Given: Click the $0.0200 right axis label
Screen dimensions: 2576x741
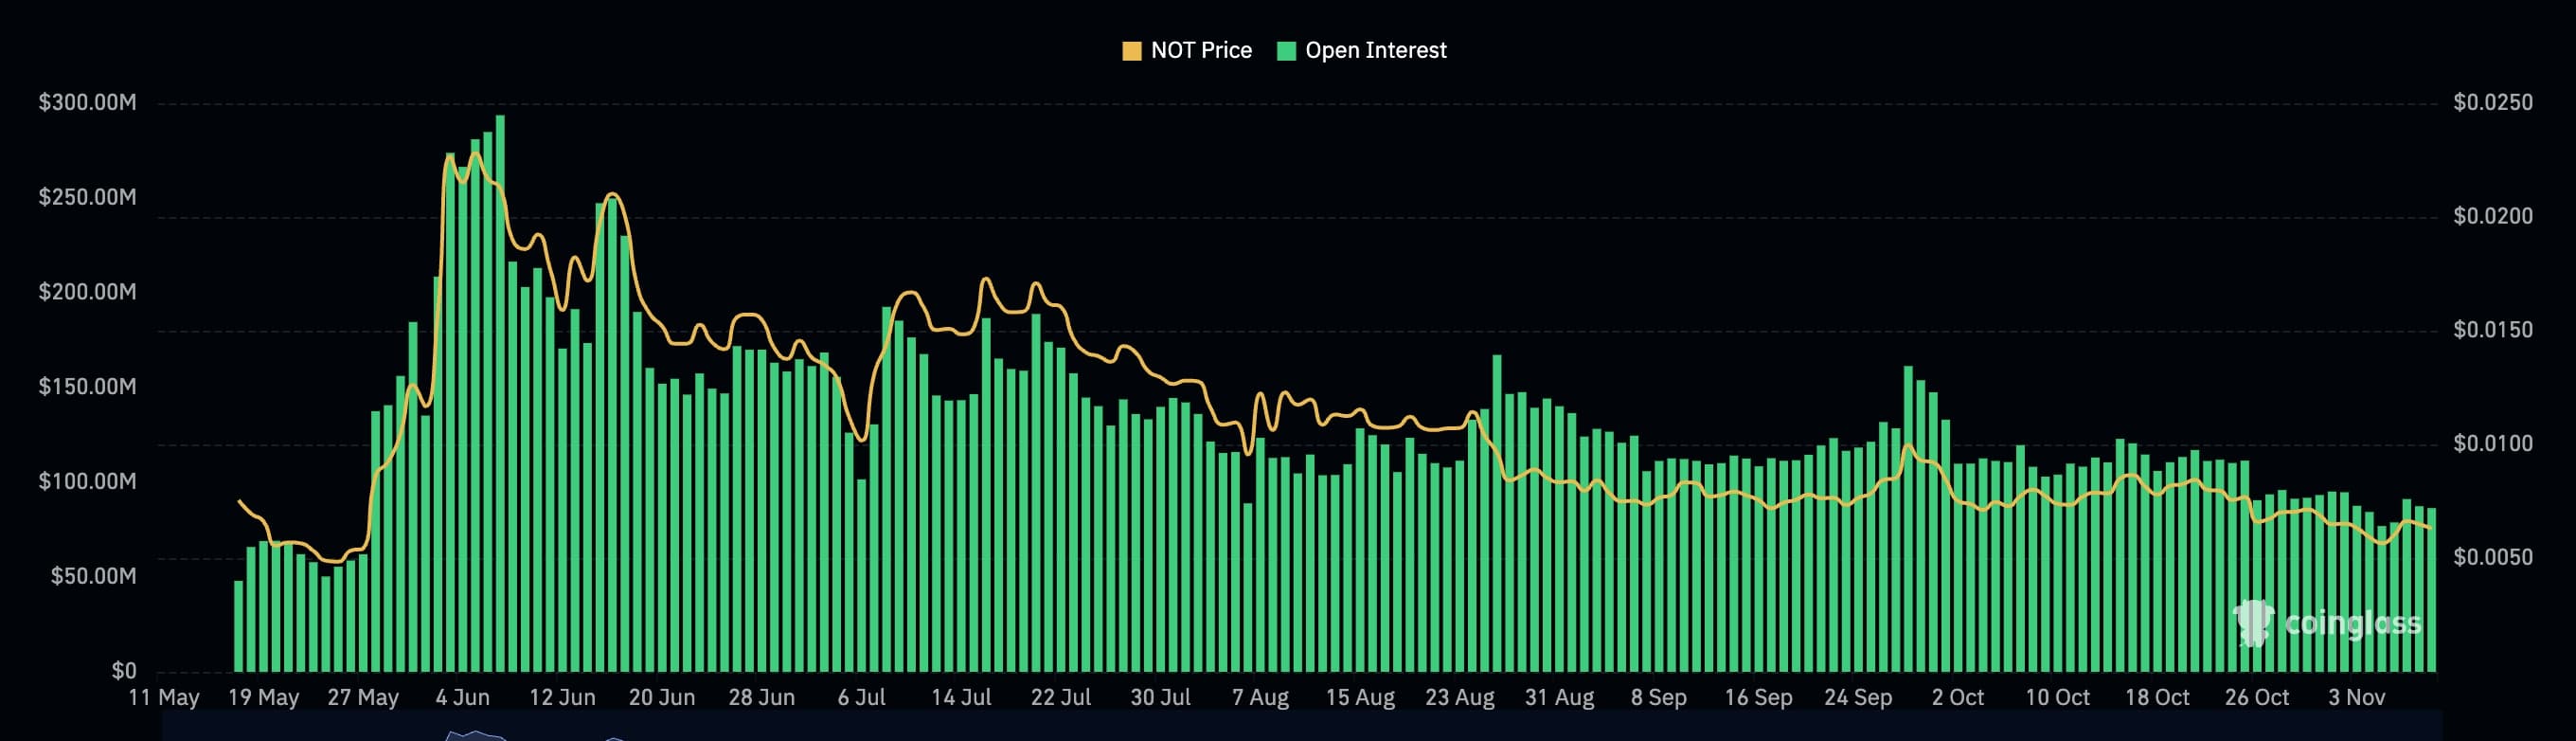Looking at the screenshot, I should [2493, 217].
